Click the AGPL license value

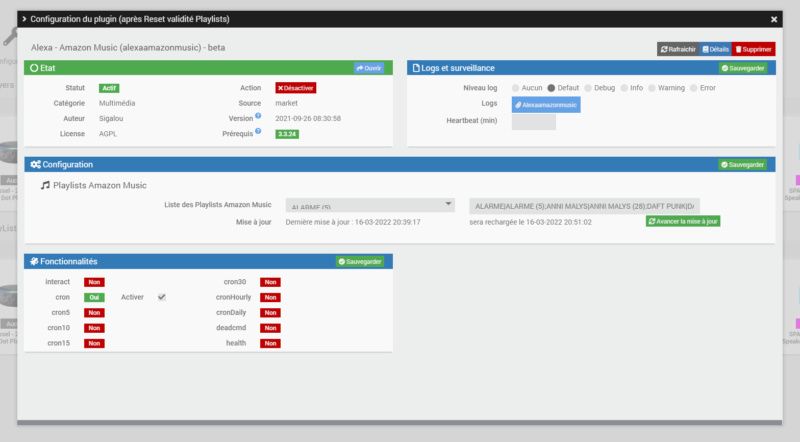(108, 134)
